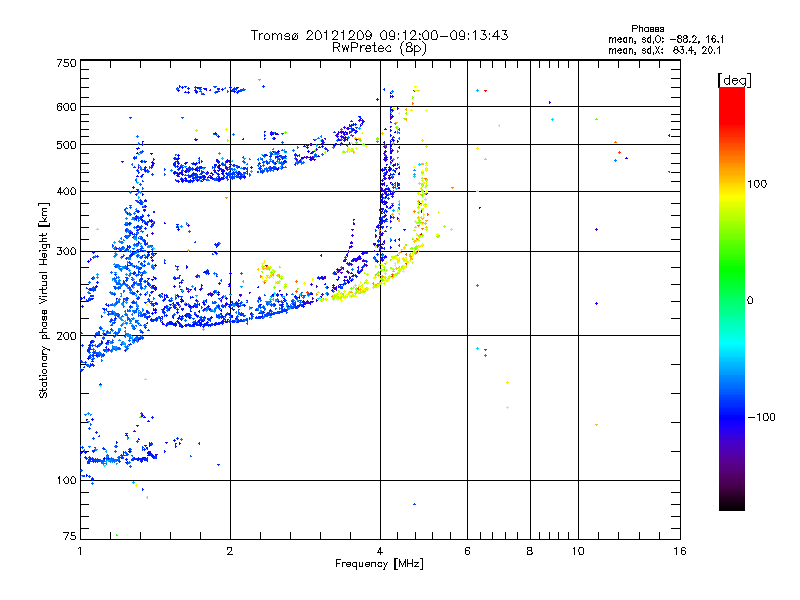Click colorbar tick label '-100'
800x600 pixels.
pos(761,417)
